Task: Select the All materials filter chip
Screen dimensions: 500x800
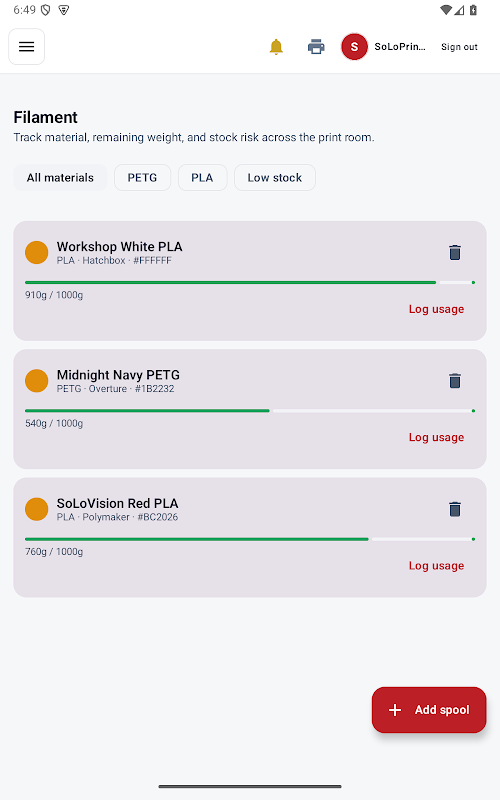Action: tap(60, 178)
